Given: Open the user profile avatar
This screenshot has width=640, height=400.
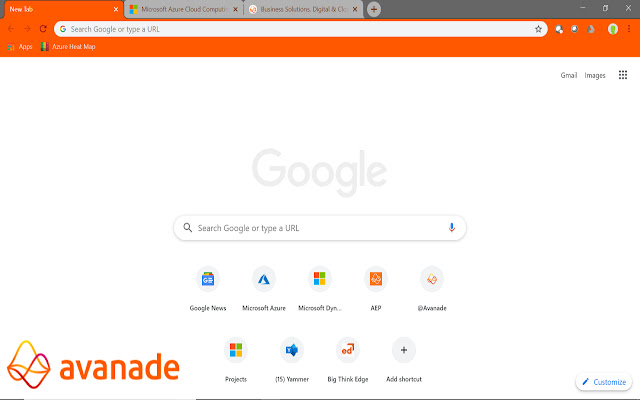Looking at the screenshot, I should pos(613,29).
